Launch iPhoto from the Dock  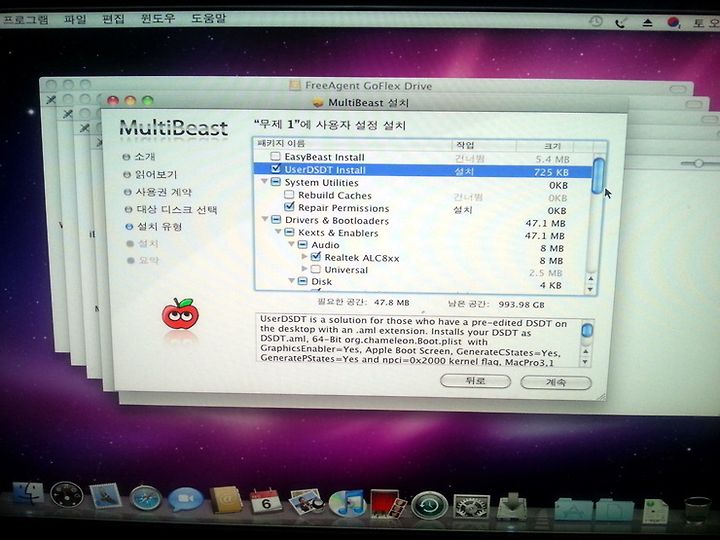[x=306, y=501]
